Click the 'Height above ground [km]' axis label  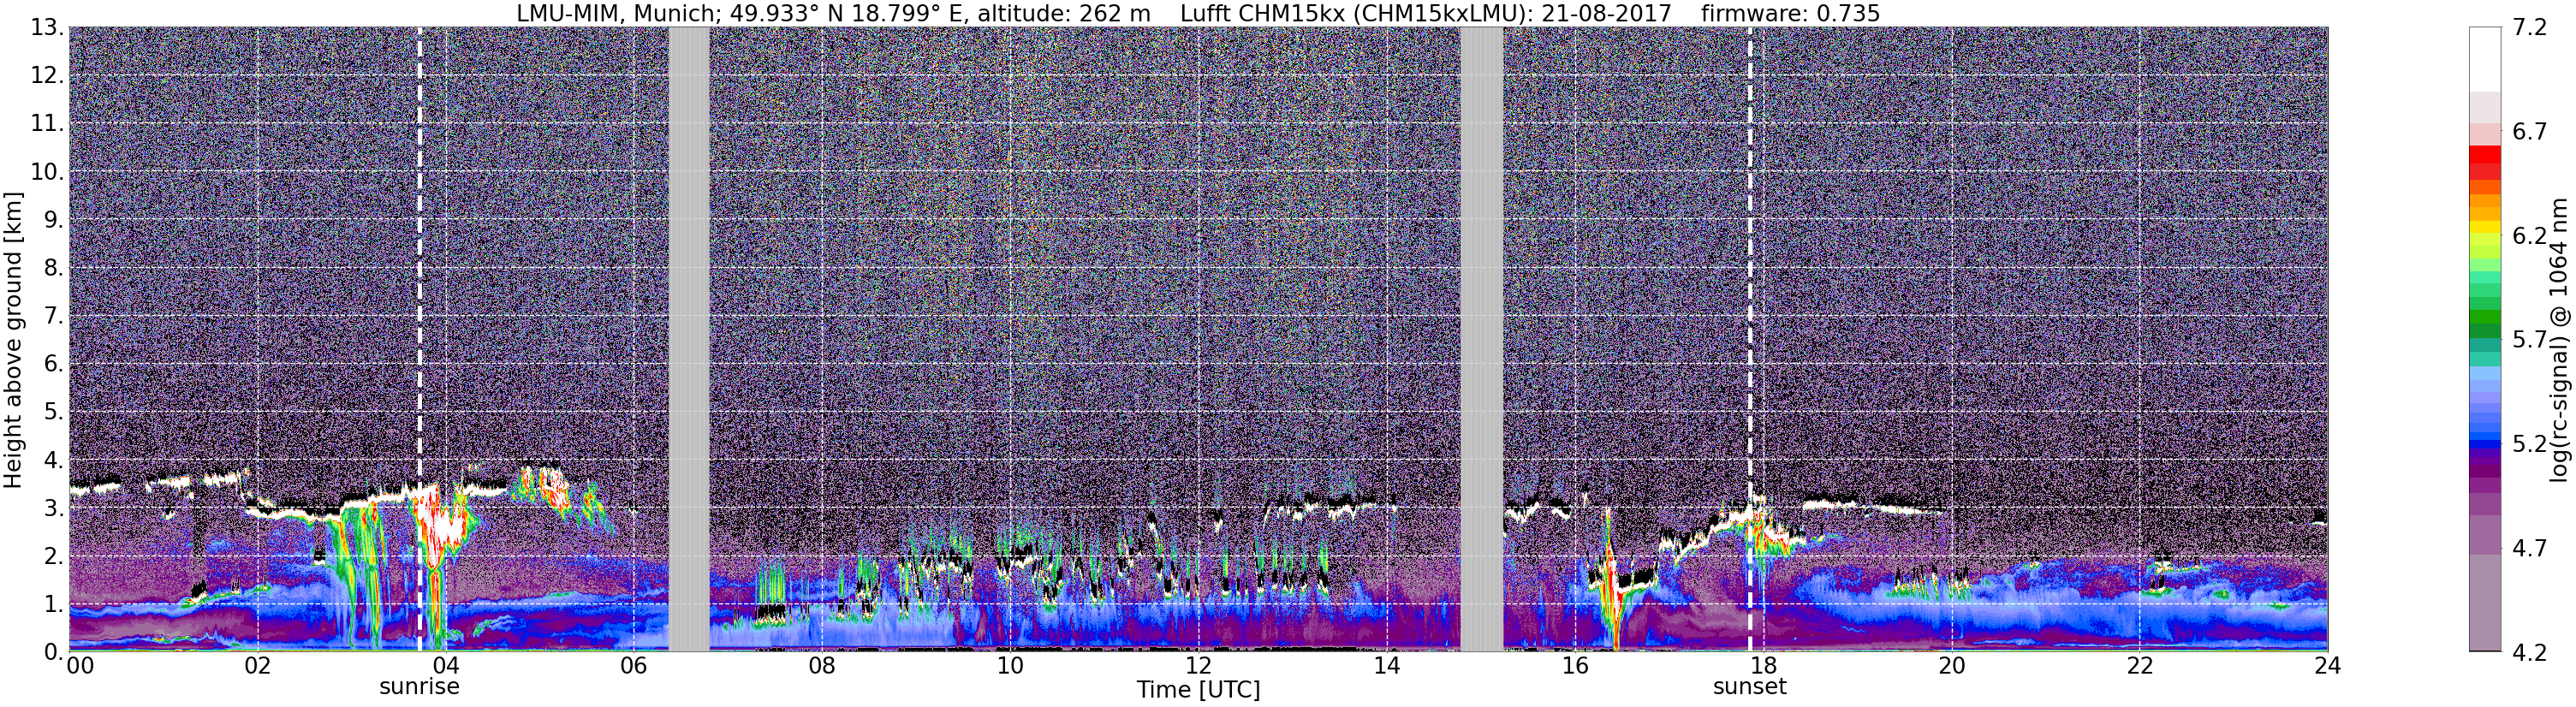point(13,340)
